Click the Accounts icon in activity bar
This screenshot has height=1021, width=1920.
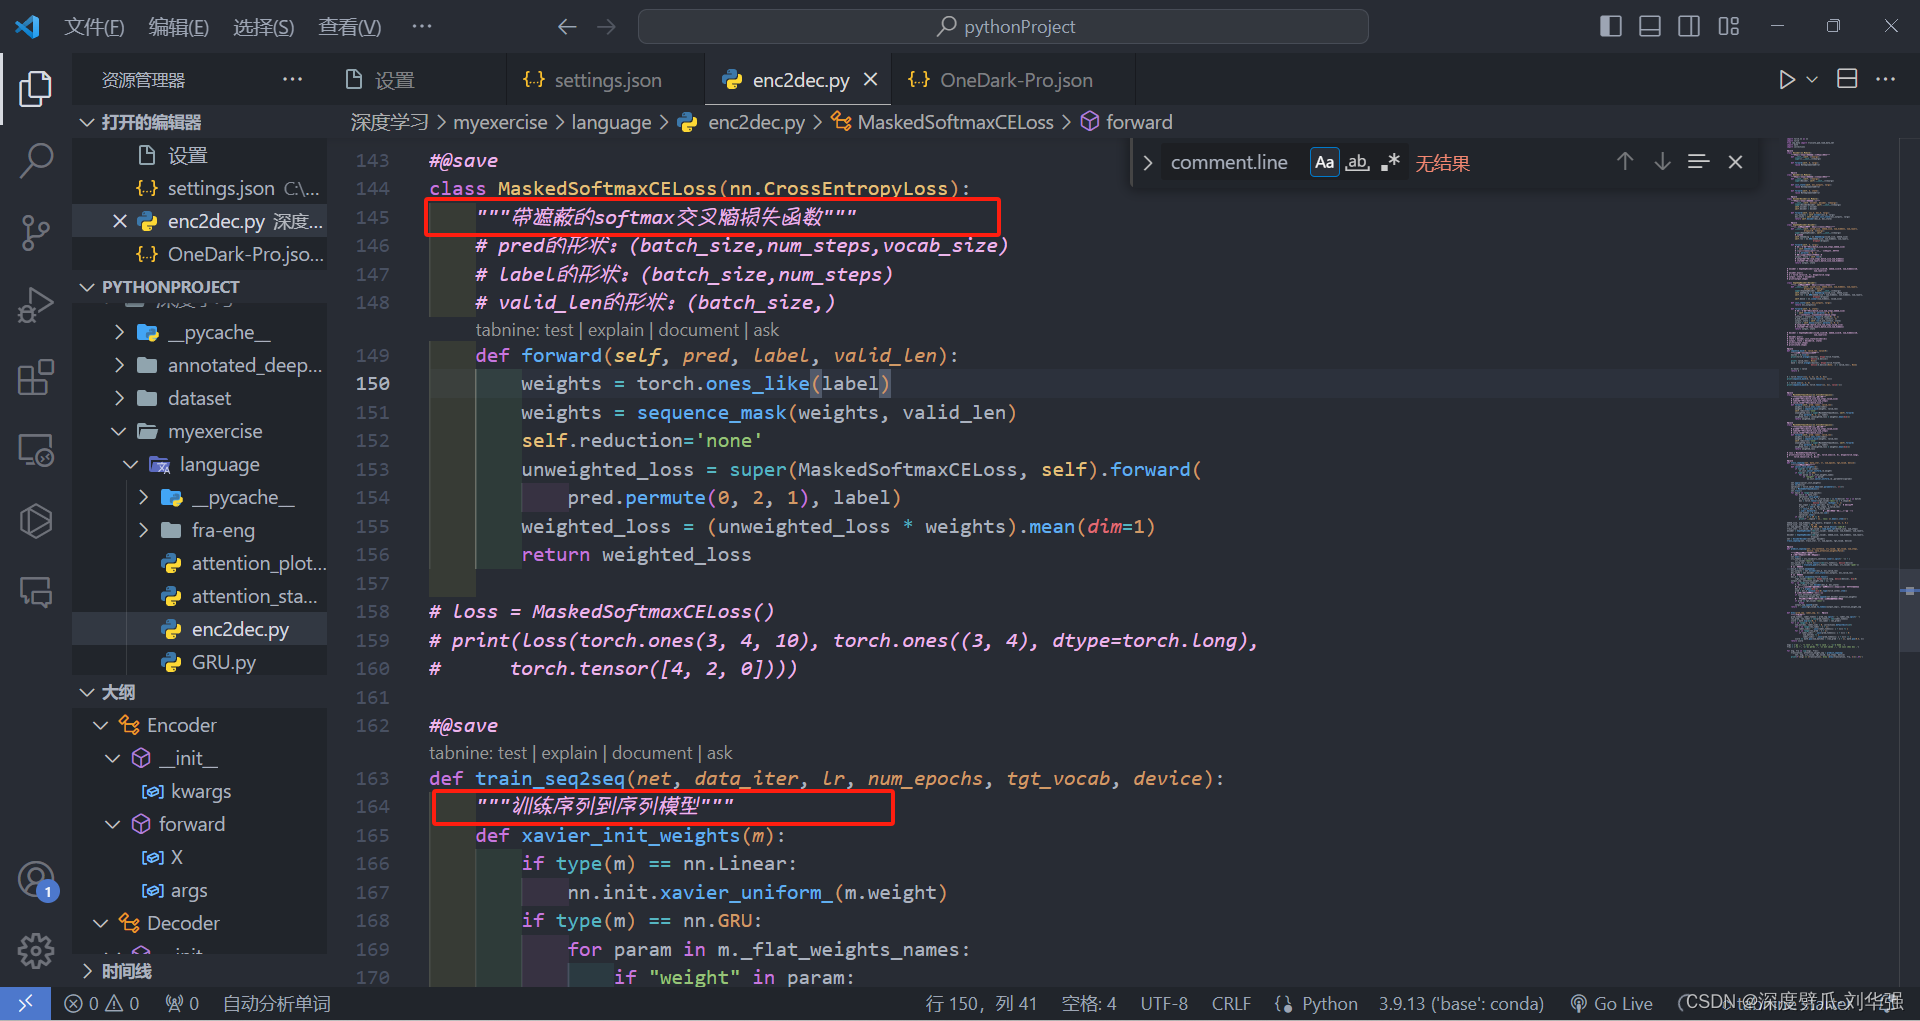click(36, 880)
